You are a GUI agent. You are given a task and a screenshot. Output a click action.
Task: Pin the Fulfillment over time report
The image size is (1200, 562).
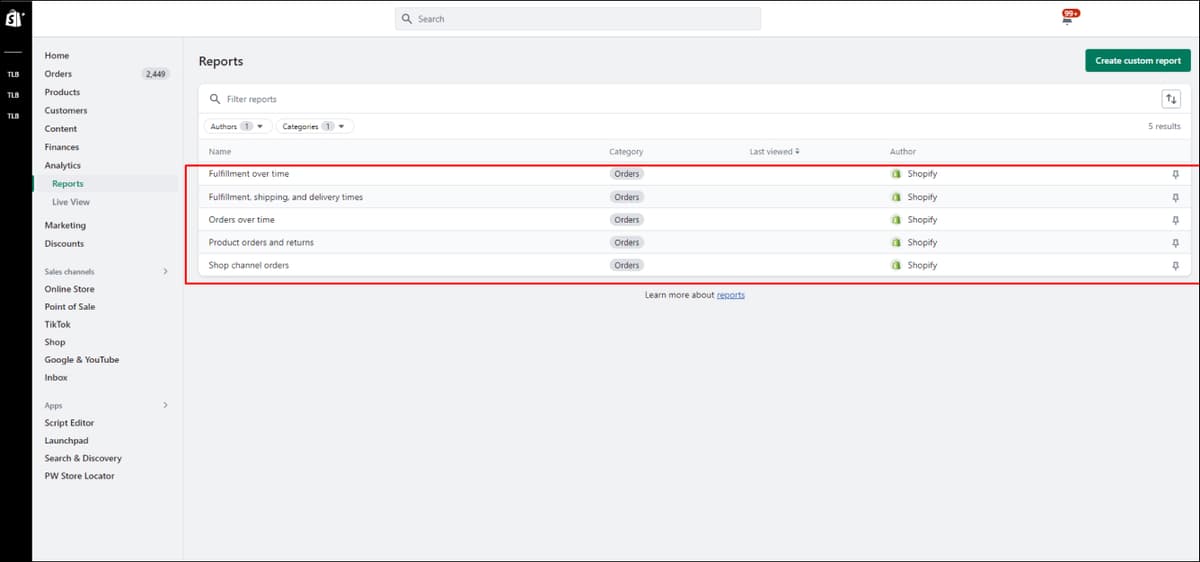(1176, 174)
